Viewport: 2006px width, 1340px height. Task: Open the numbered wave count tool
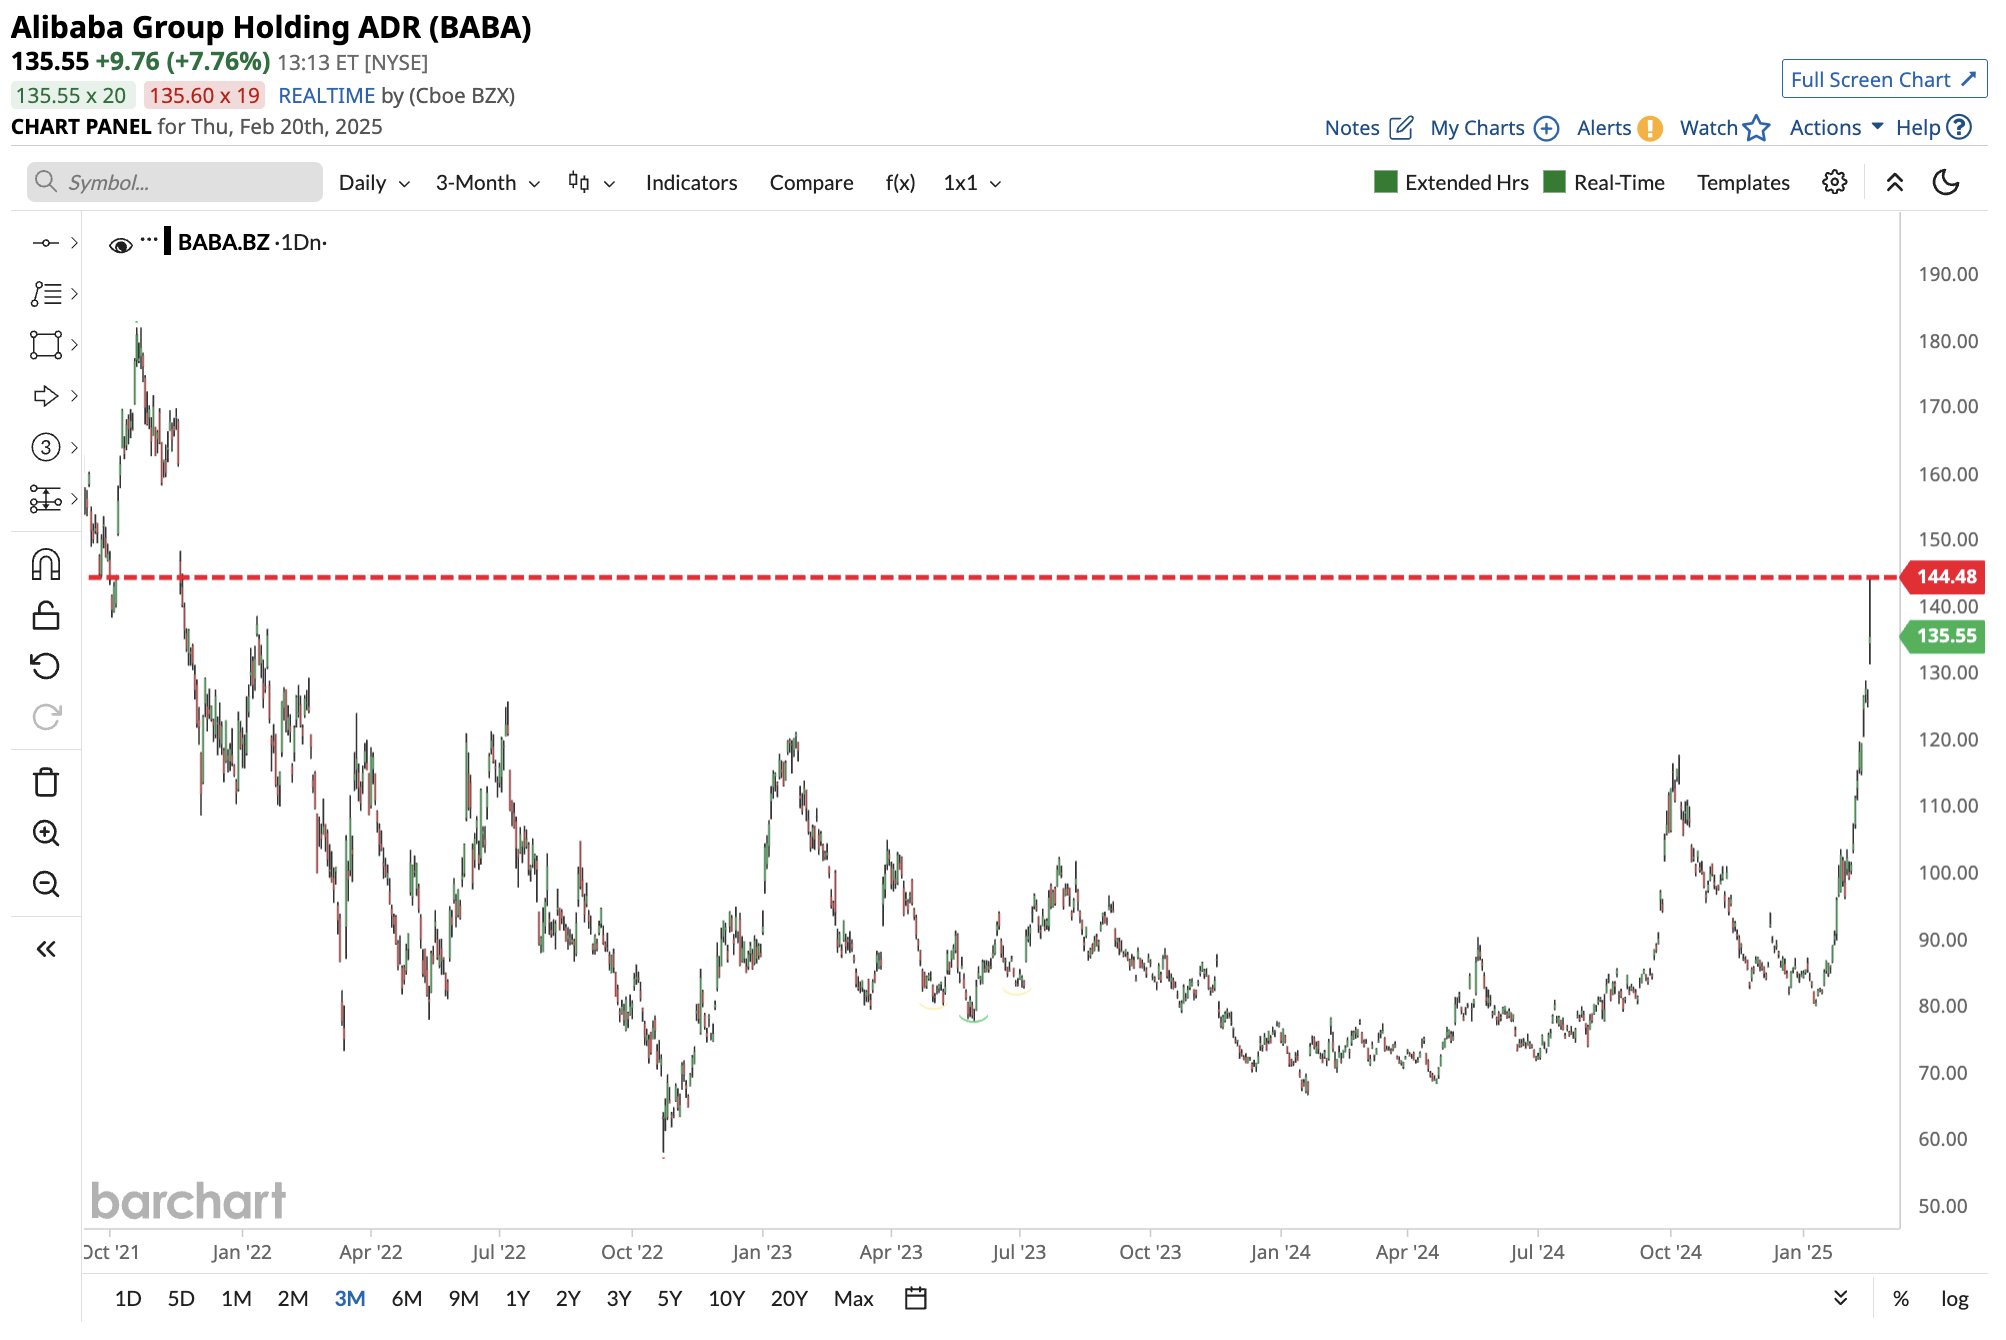[x=45, y=447]
